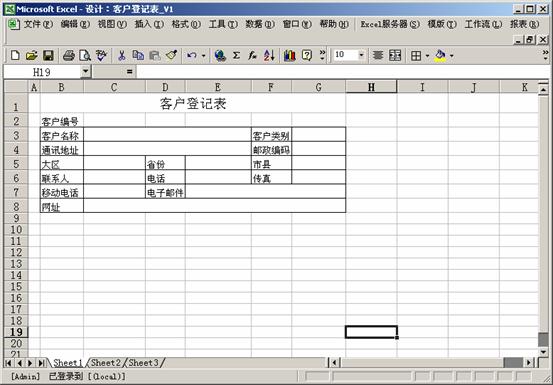This screenshot has width=553, height=385.
Task: Click the Print icon
Action: click(x=68, y=55)
